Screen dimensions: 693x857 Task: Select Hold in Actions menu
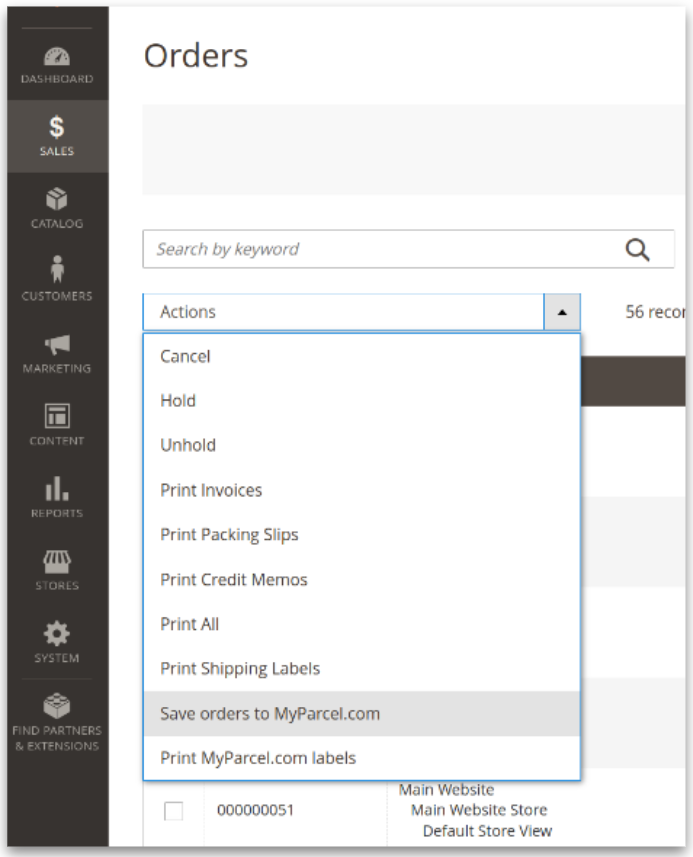coord(178,401)
